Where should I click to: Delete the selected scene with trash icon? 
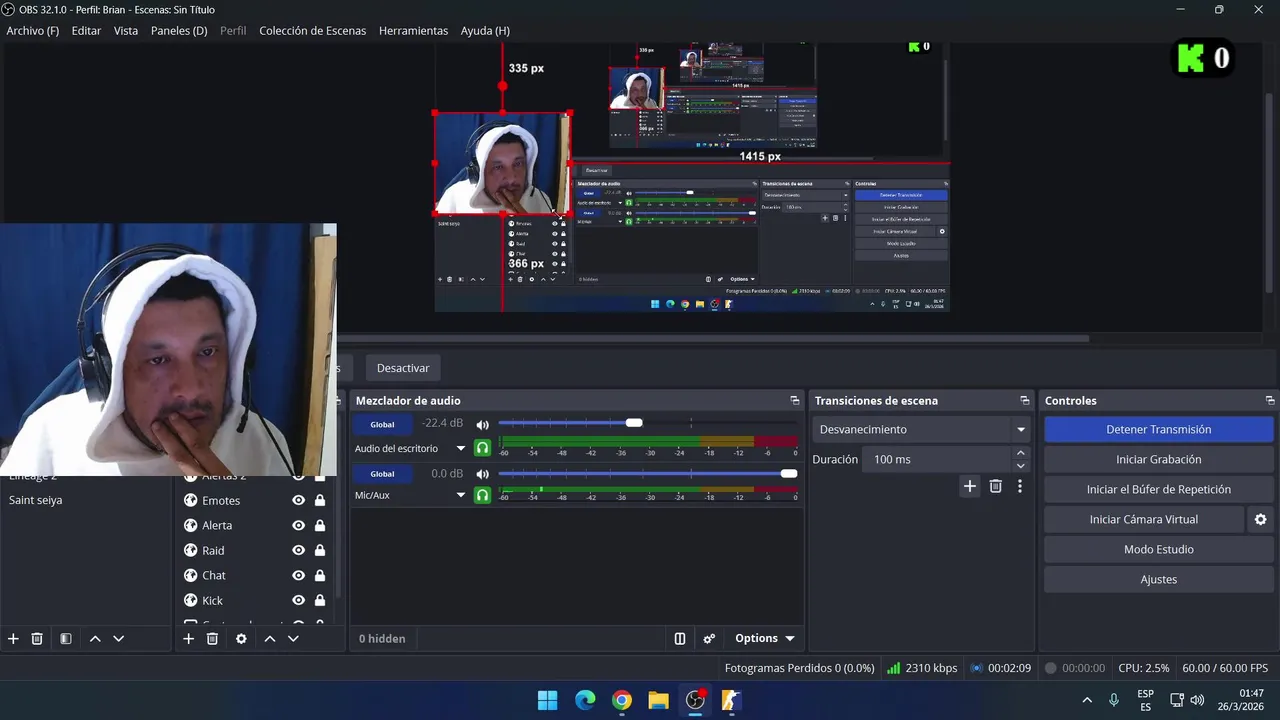(37, 638)
